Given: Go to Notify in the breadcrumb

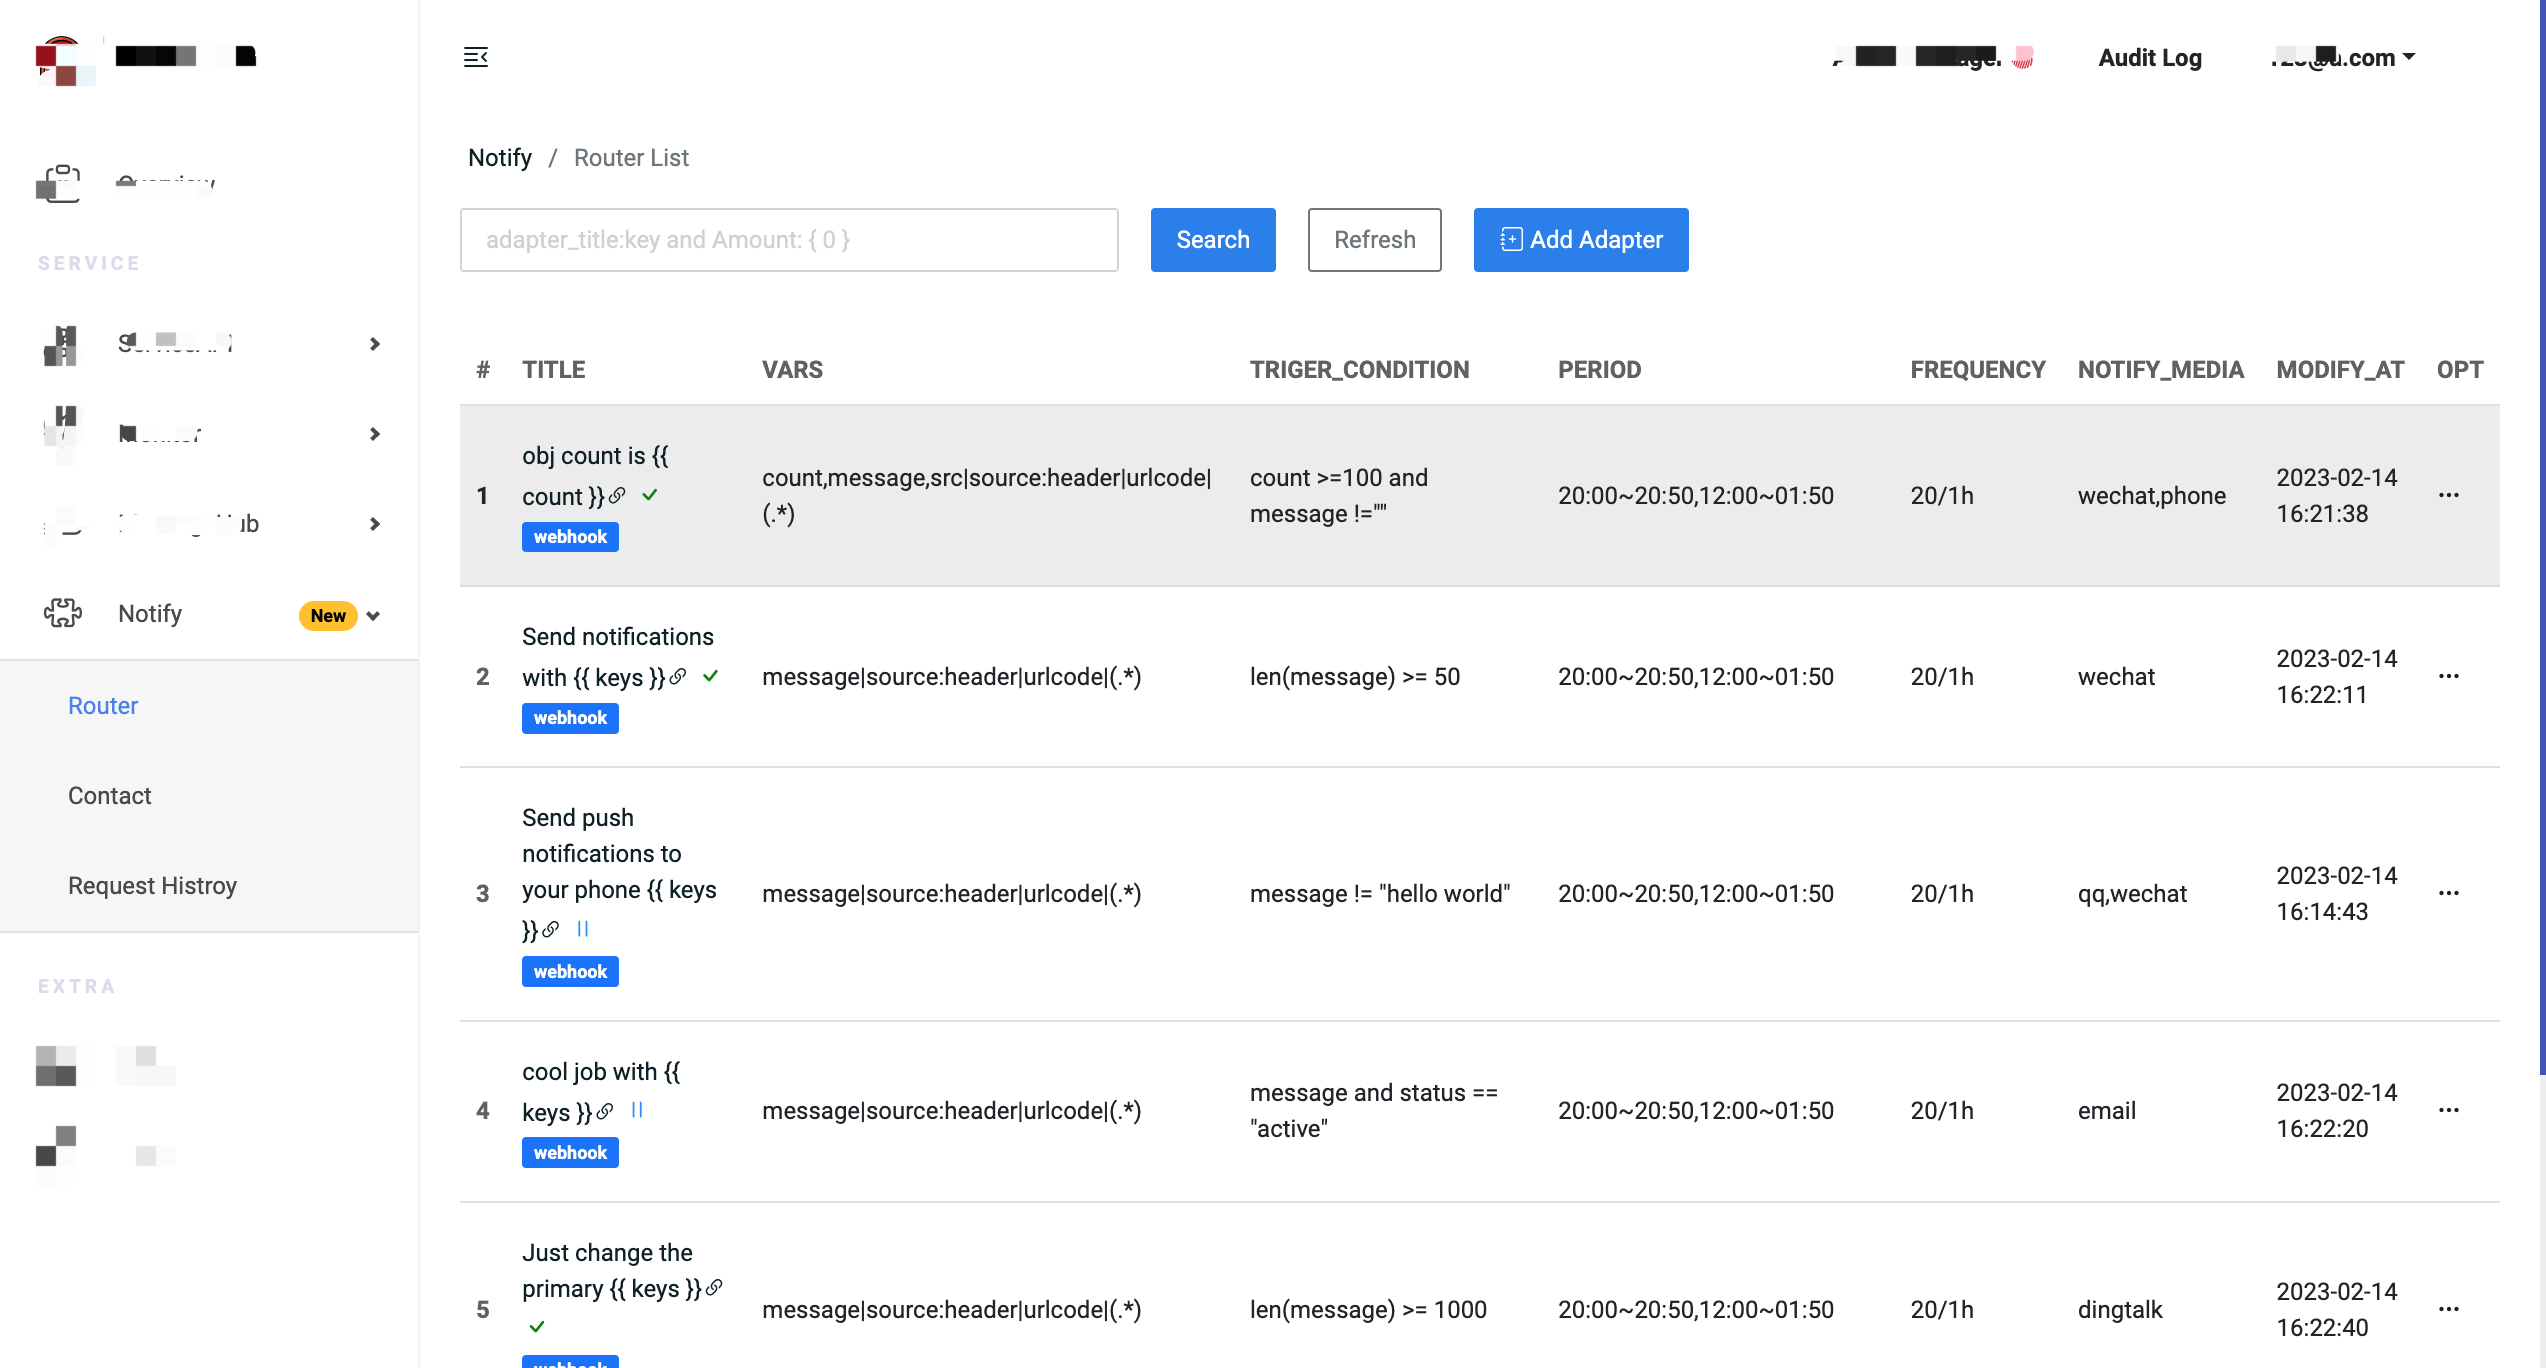Looking at the screenshot, I should point(500,158).
